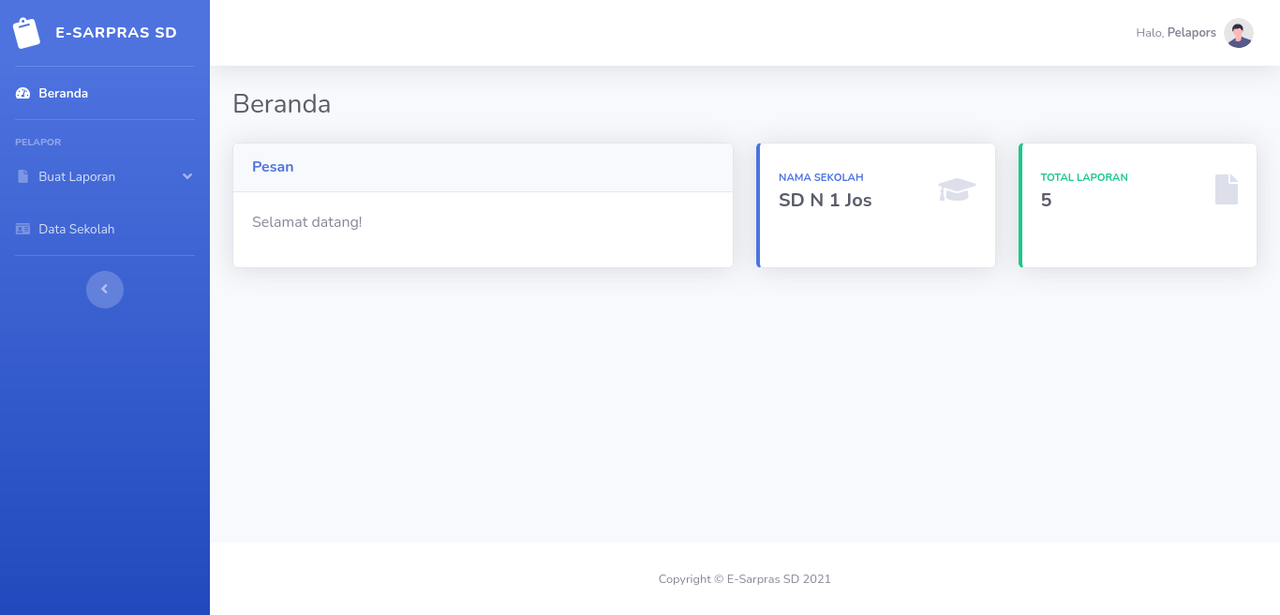Click the Beranda dashboard gauge icon
This screenshot has width=1280, height=615.
[x=23, y=93]
